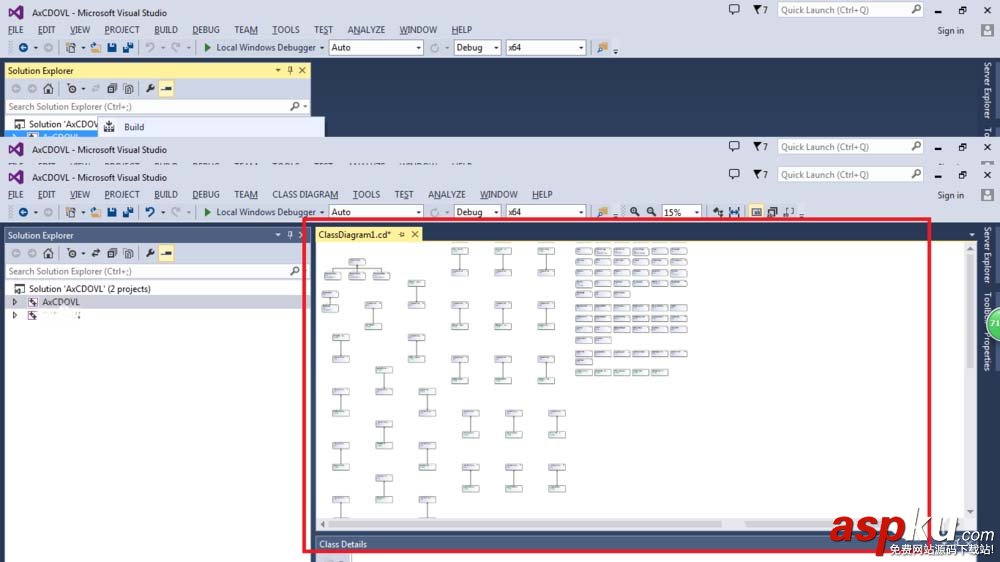
Task: Open CLASS DIAGRAM menu
Action: [x=305, y=195]
